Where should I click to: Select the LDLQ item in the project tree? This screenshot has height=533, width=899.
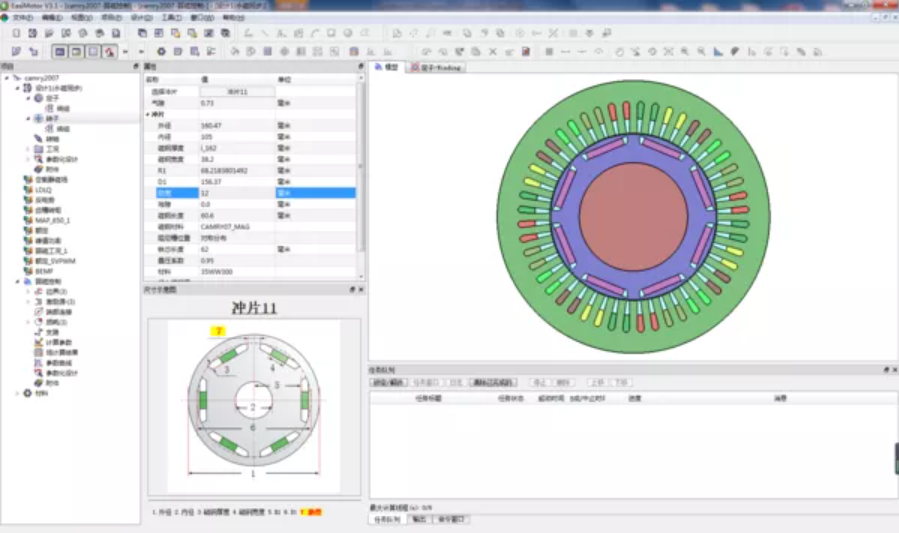click(x=43, y=190)
